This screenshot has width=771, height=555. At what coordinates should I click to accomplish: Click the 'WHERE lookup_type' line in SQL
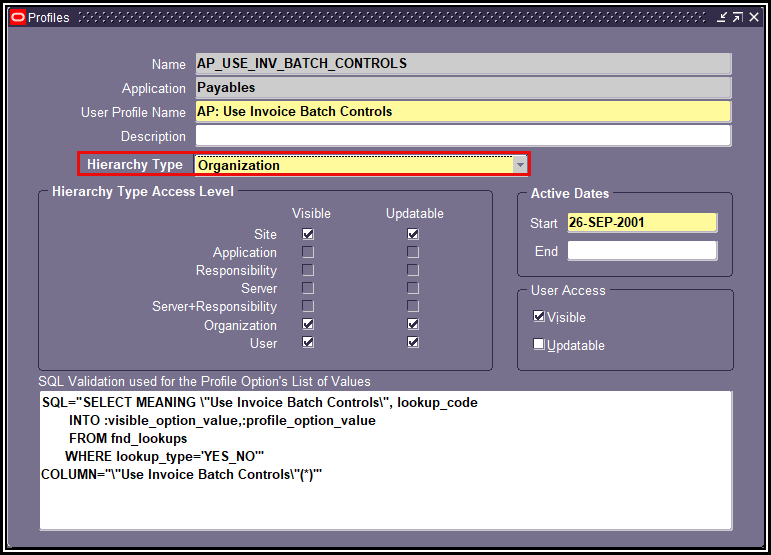coord(164,457)
